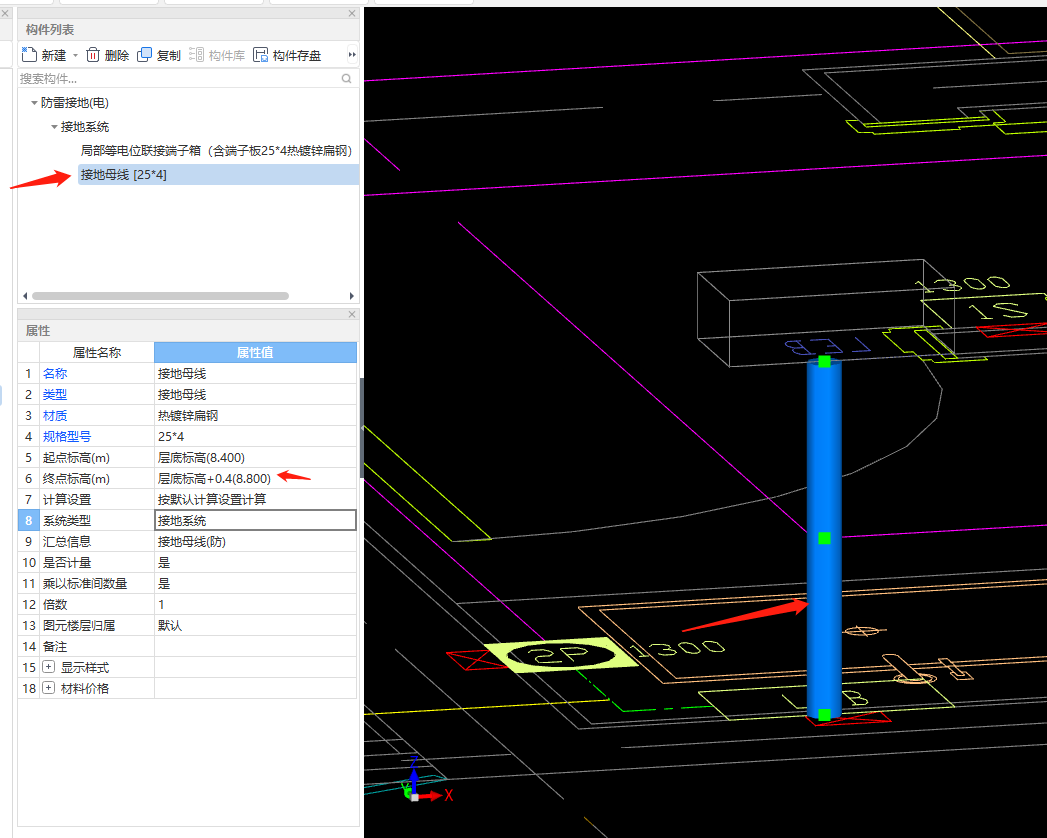Click the bottom green grip of busbar
The height and width of the screenshot is (838, 1047).
pyautogui.click(x=824, y=714)
